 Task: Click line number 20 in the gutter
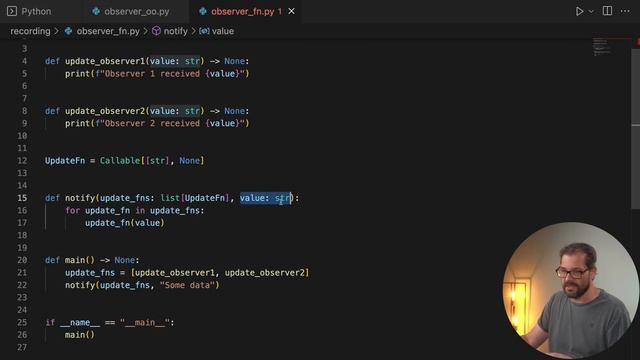pyautogui.click(x=22, y=260)
